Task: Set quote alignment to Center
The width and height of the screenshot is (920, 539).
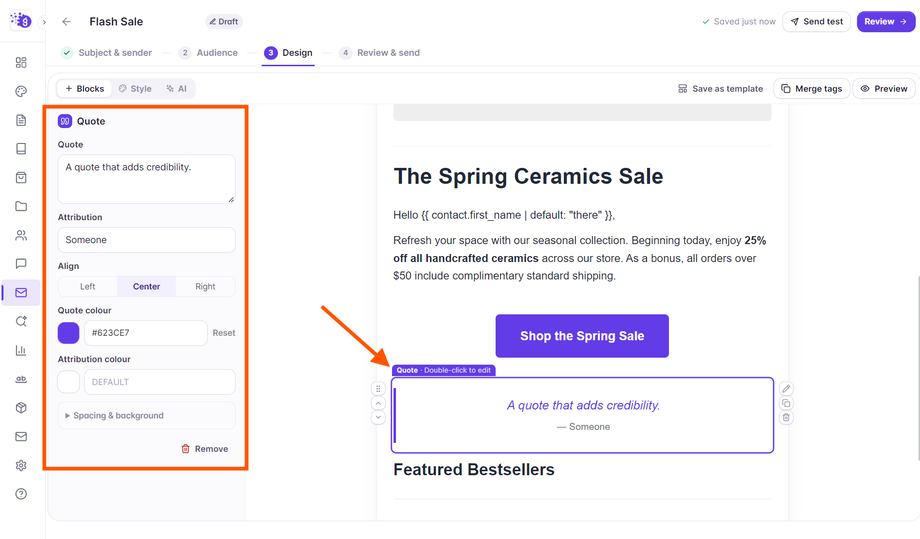Action: point(147,286)
